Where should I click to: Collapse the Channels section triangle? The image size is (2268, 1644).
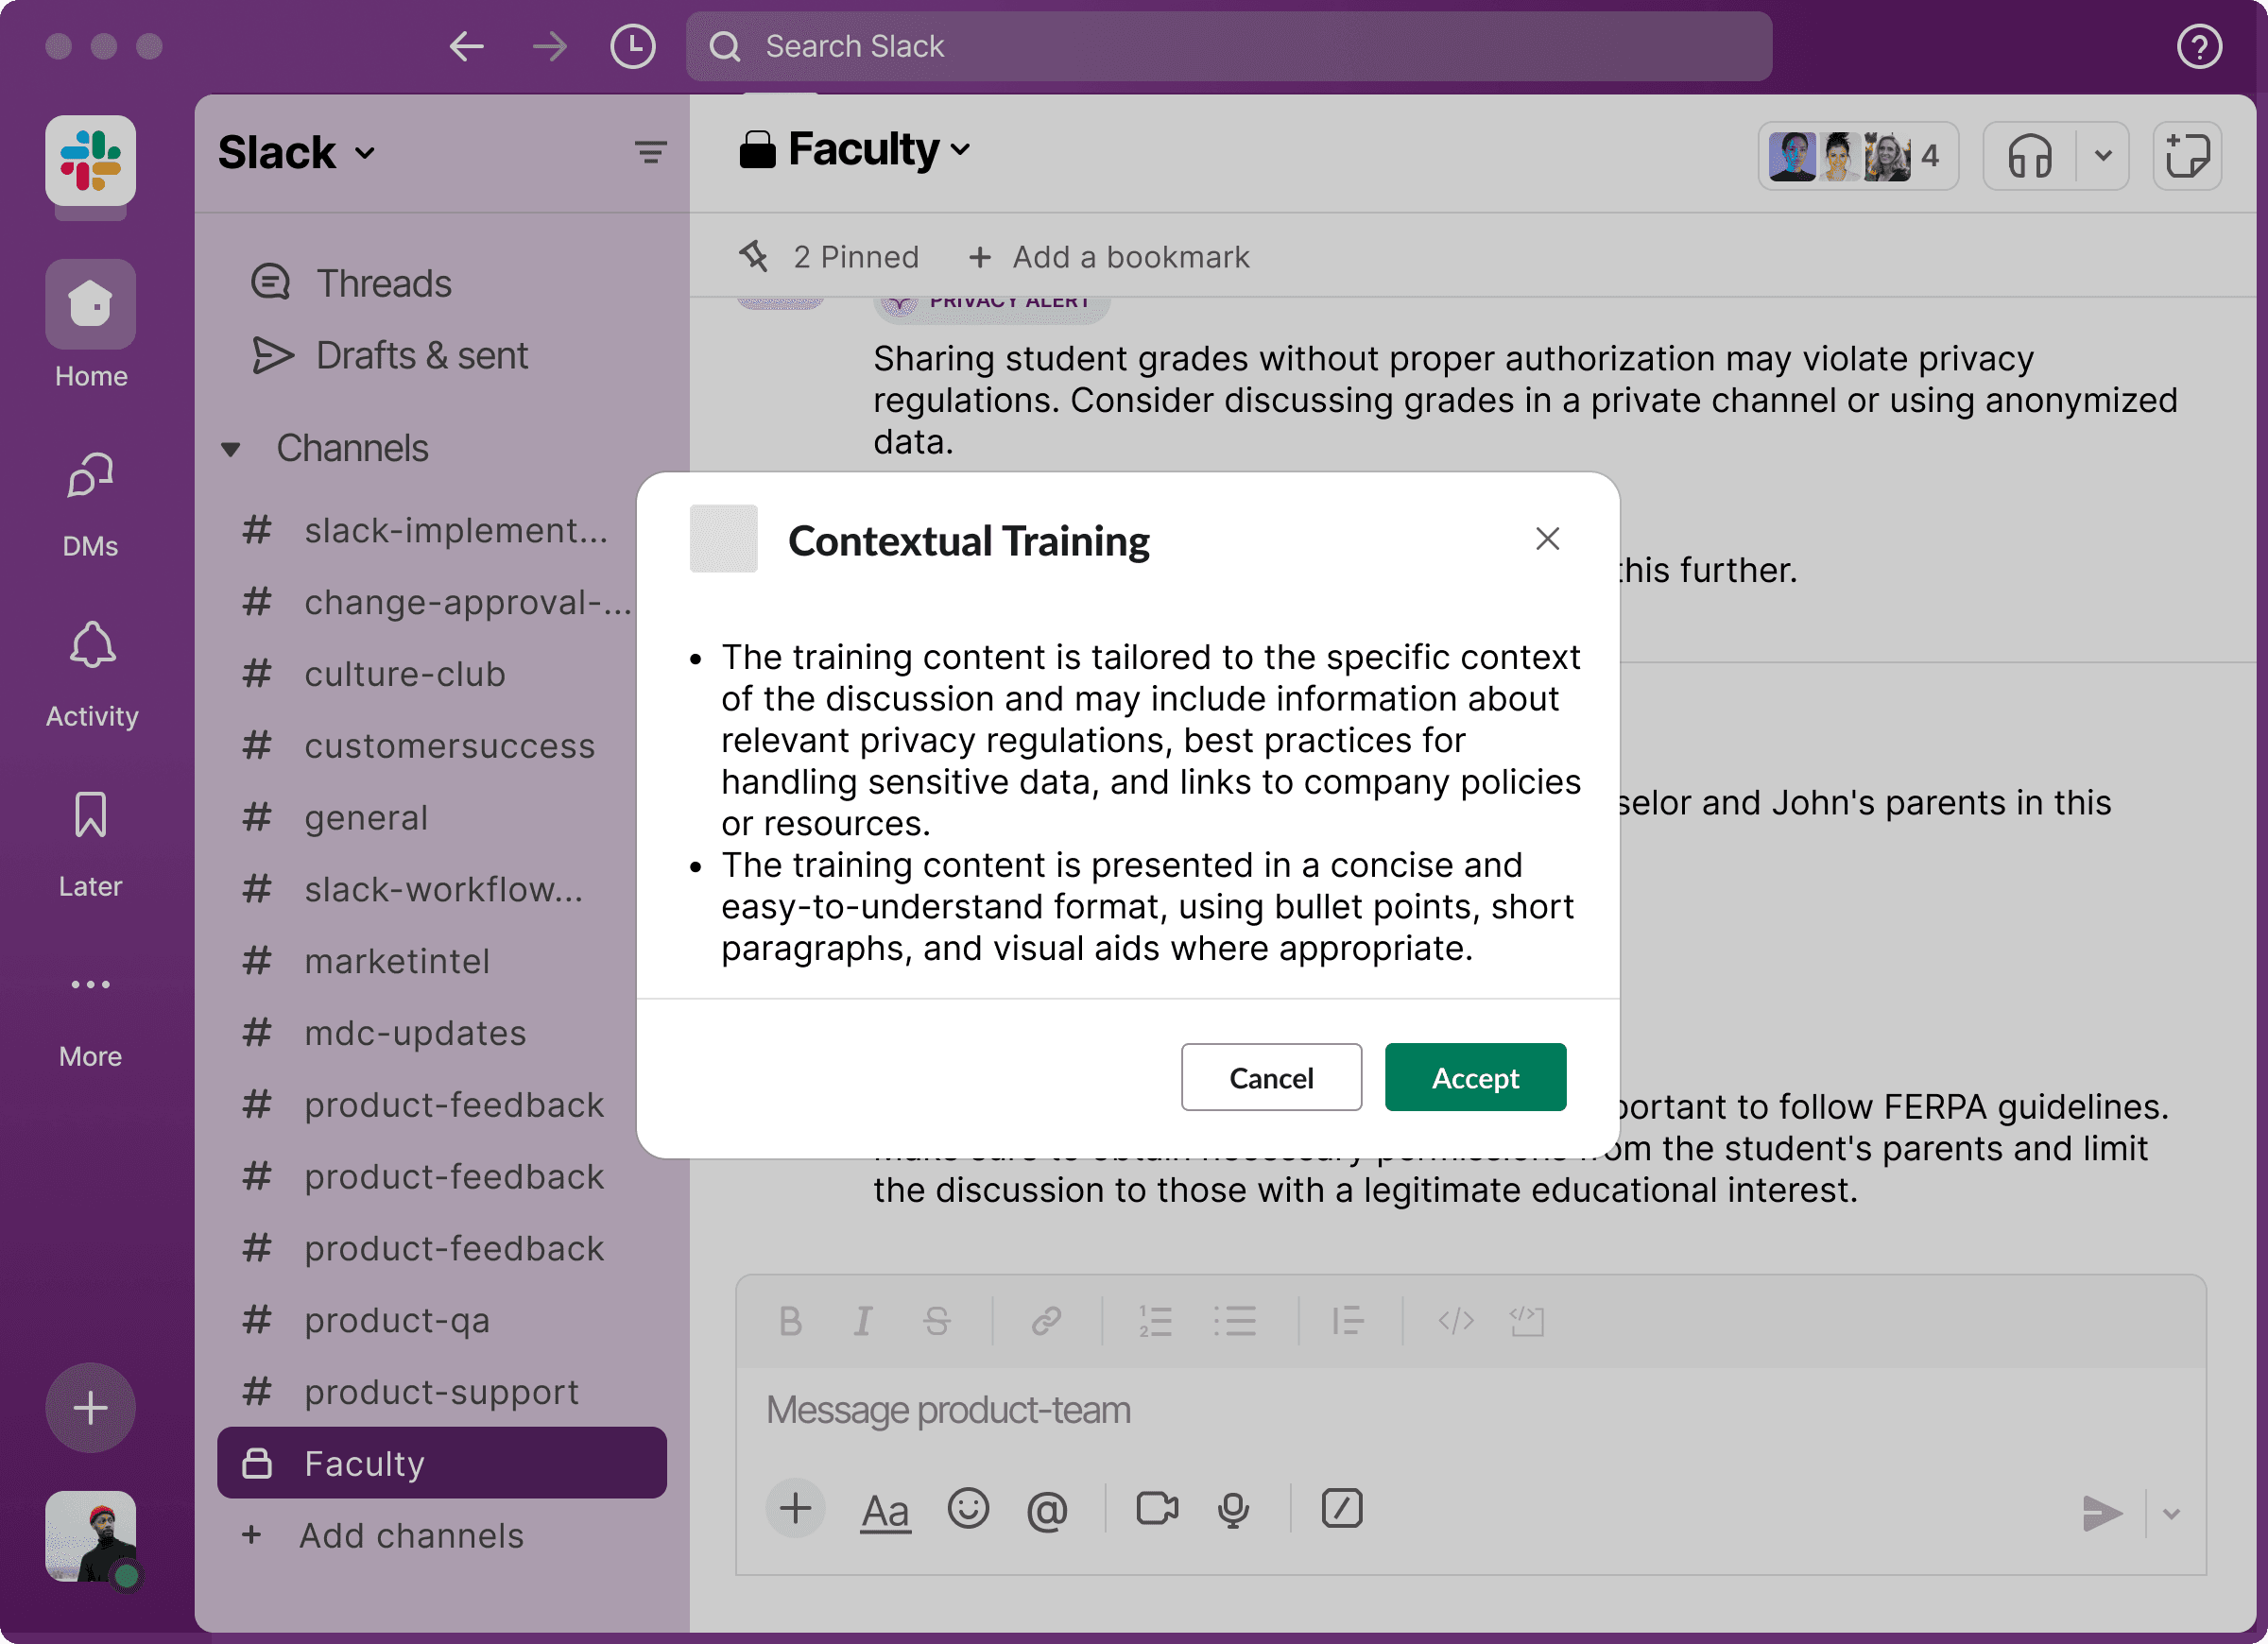pos(231,449)
